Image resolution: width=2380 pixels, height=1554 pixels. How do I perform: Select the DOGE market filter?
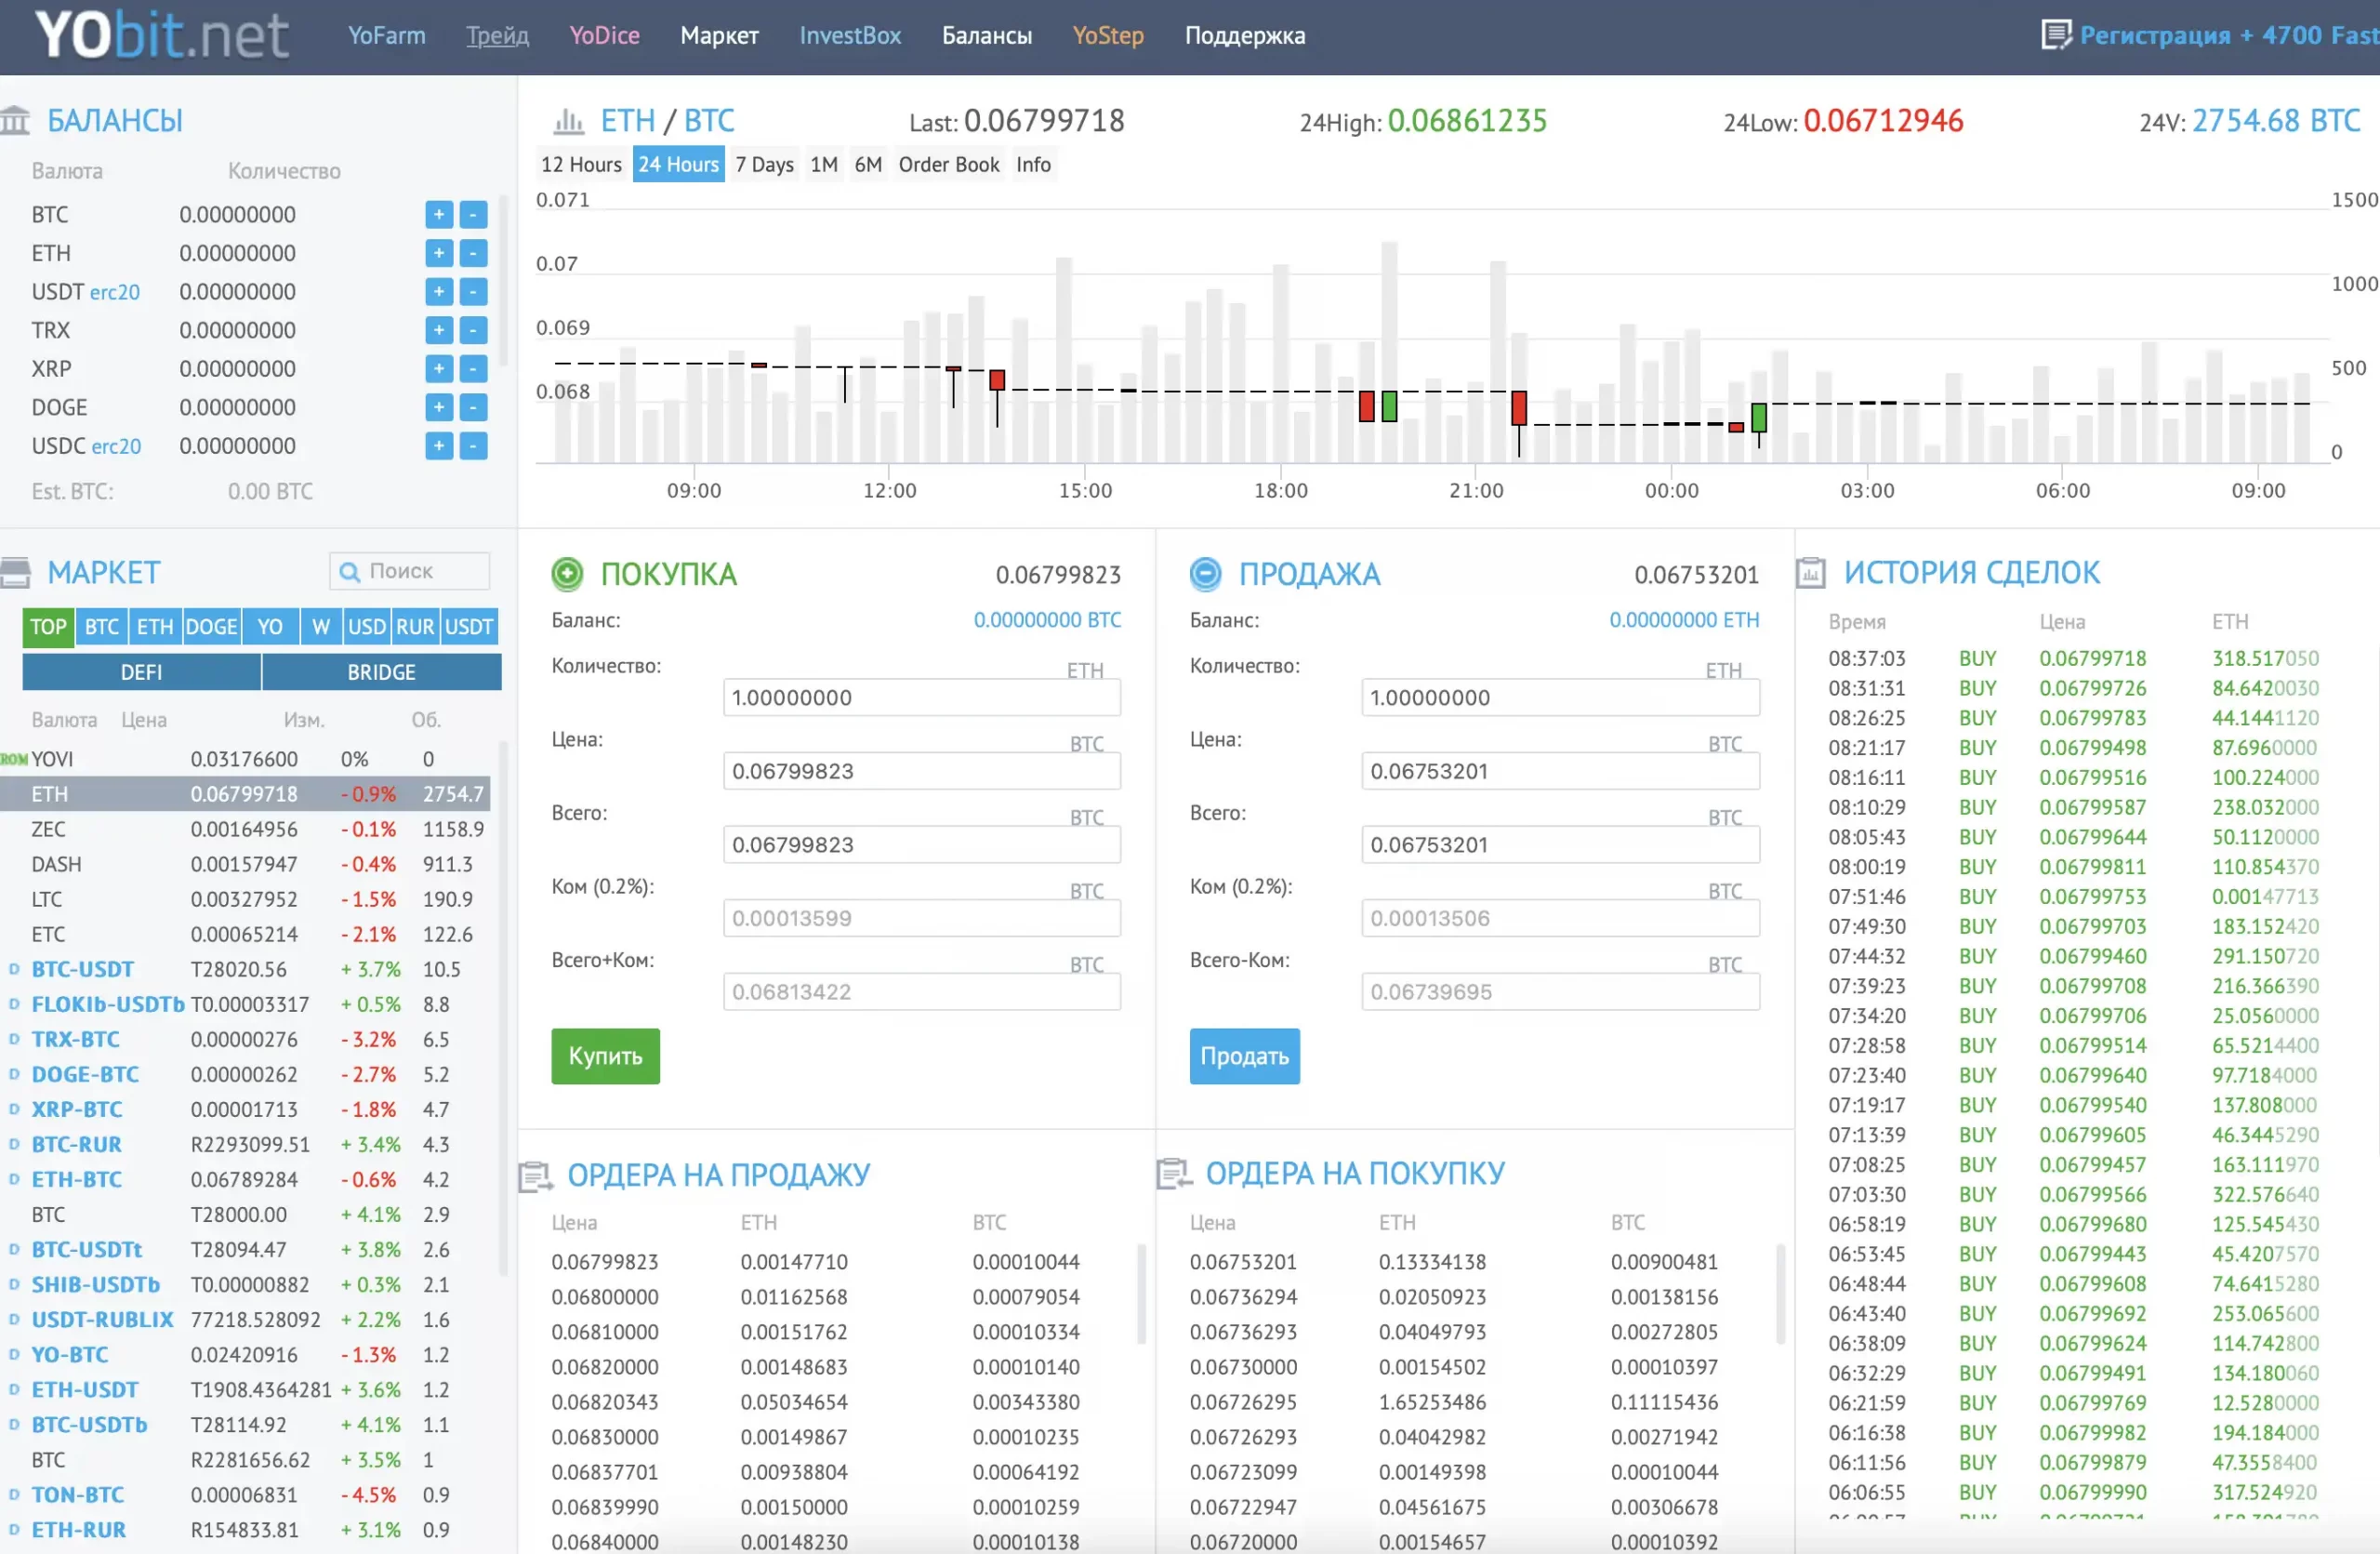click(212, 626)
